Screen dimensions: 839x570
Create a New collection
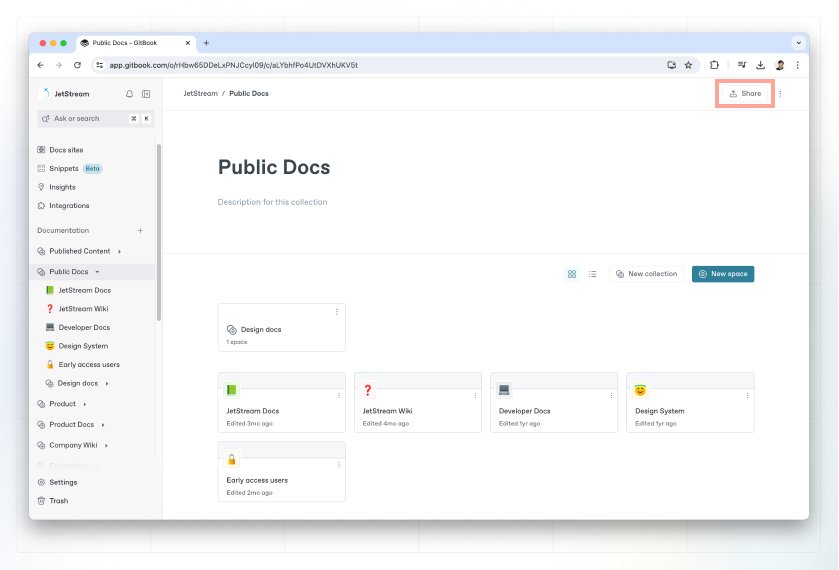tap(646, 274)
